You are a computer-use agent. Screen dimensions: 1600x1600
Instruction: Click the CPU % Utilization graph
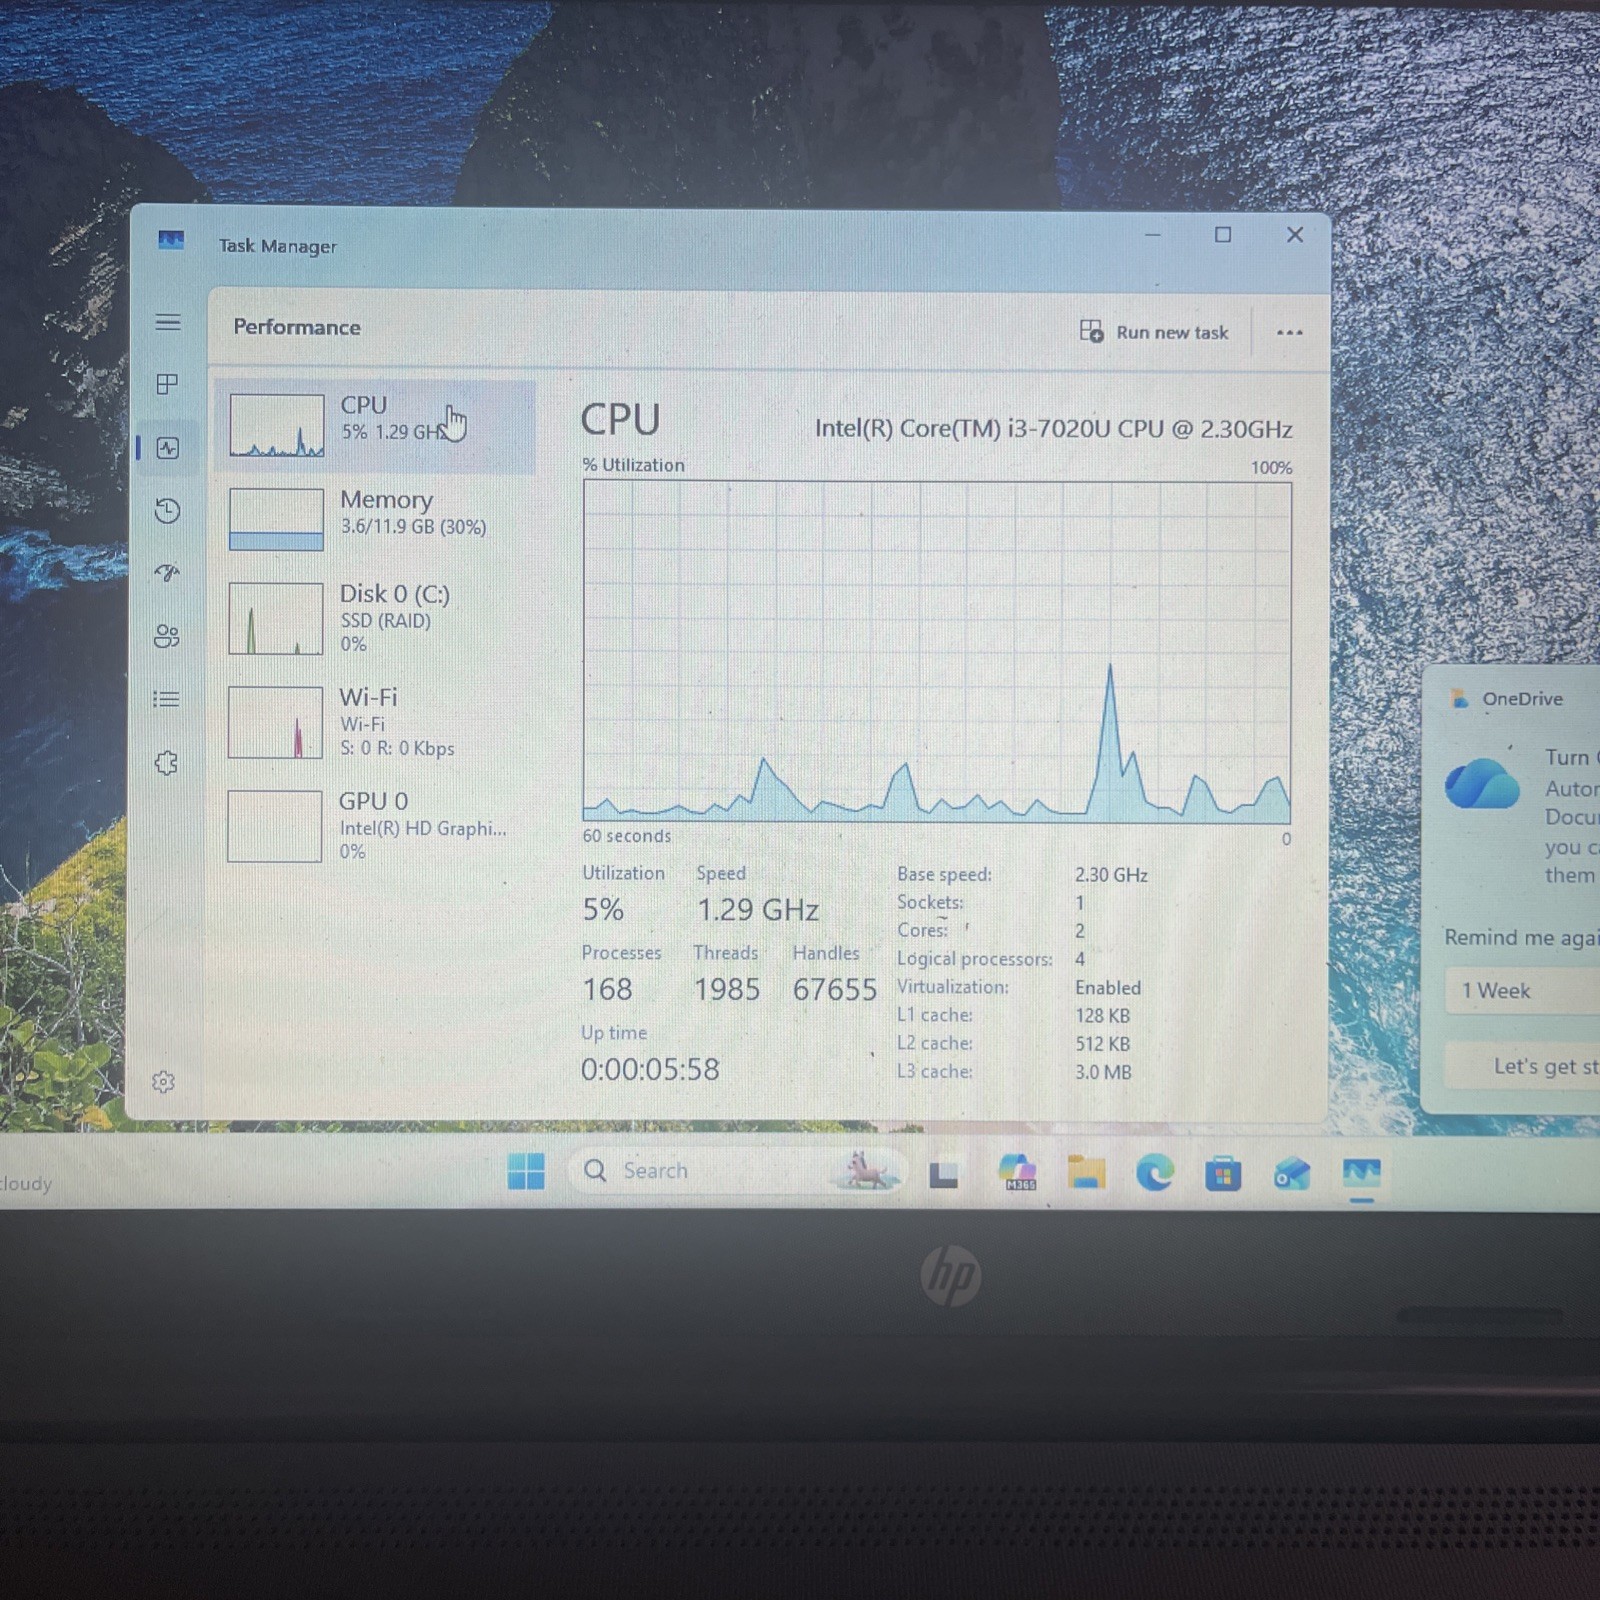tap(937, 652)
